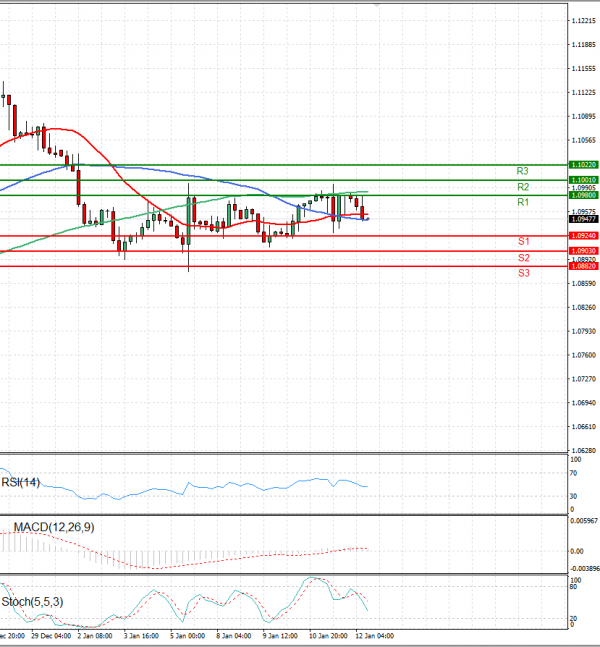
Task: Click the S3 support label
Action: pyautogui.click(x=524, y=273)
